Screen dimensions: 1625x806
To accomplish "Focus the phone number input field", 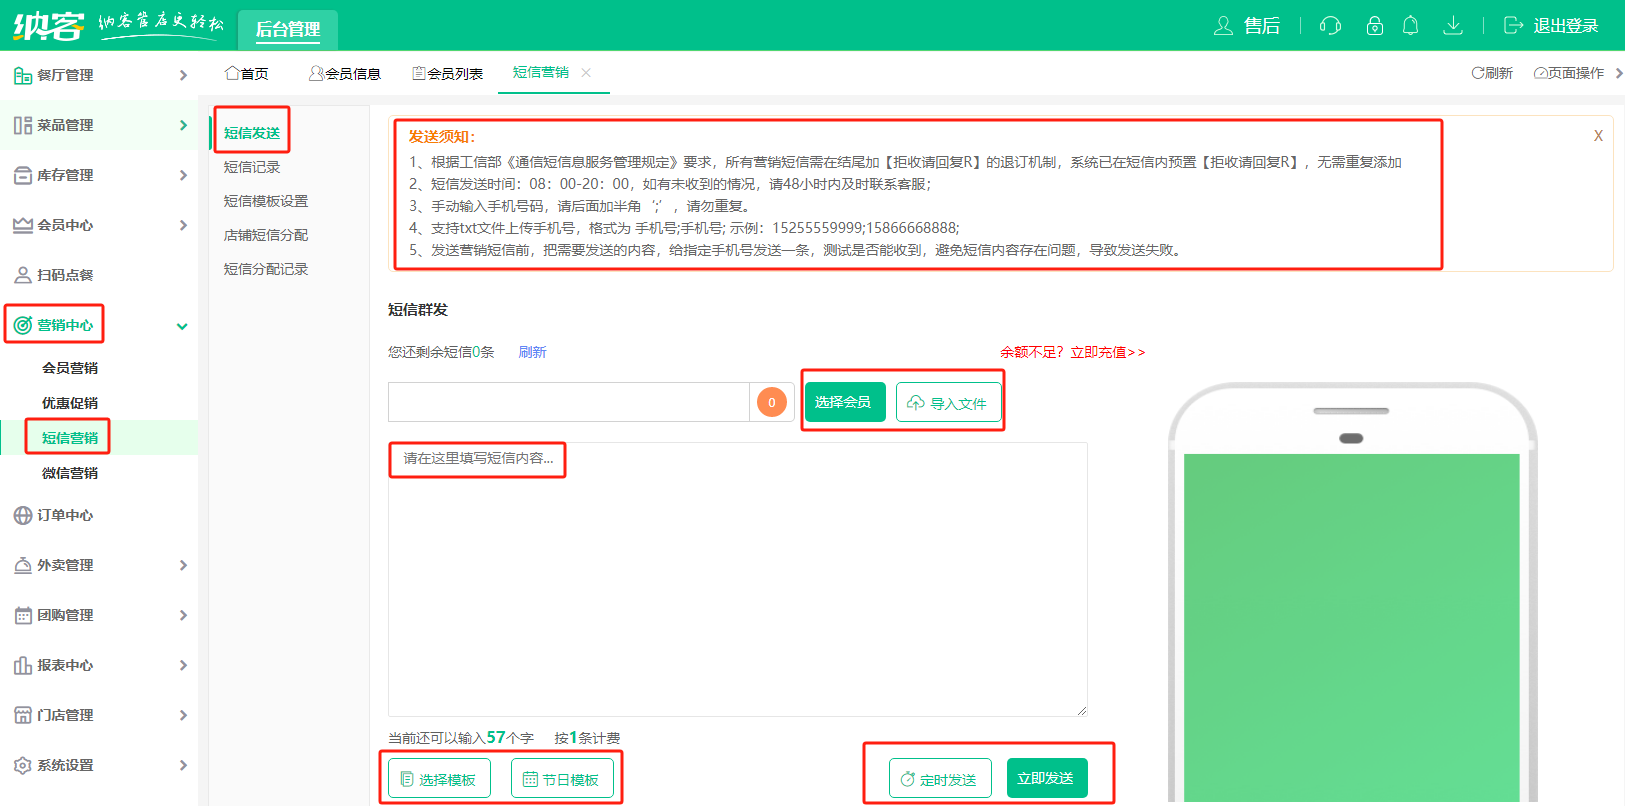I will (x=569, y=402).
